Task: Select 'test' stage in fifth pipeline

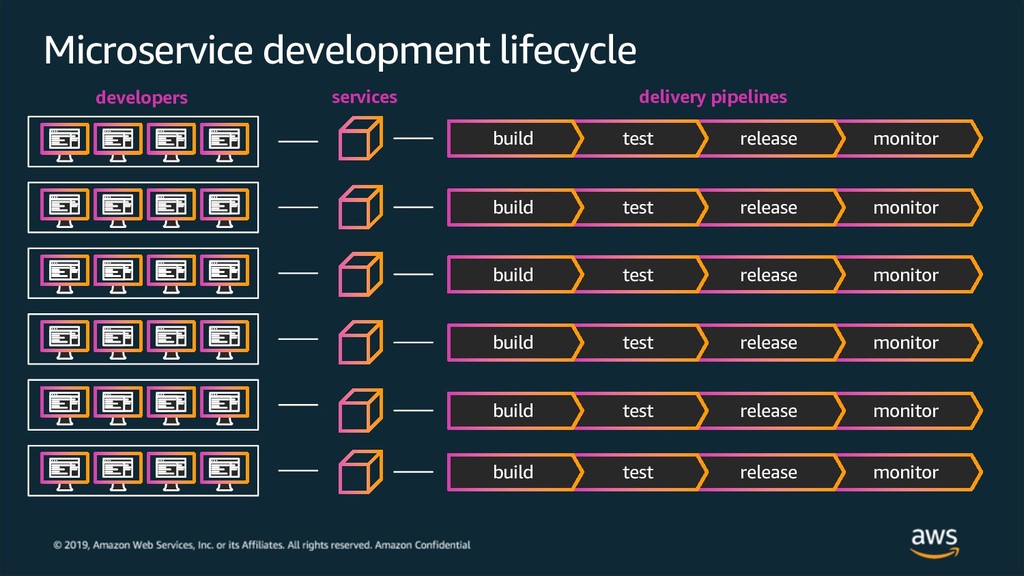Action: click(x=638, y=411)
